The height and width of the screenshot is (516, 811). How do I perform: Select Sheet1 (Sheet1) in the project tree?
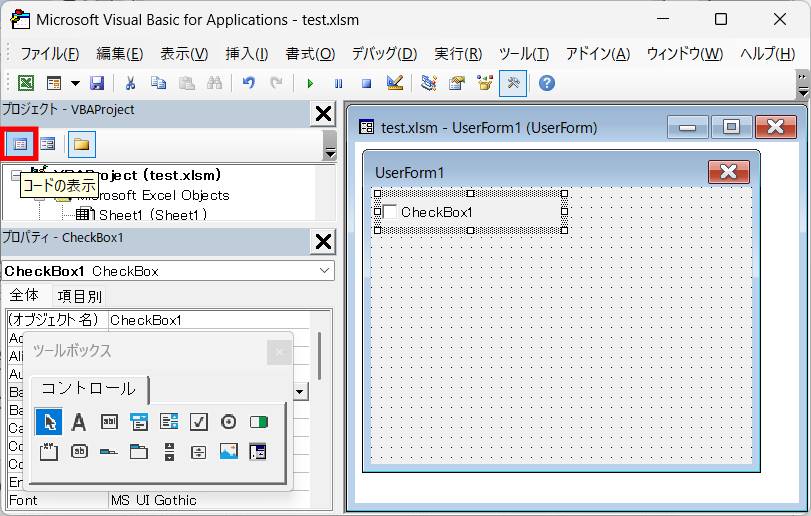[153, 215]
